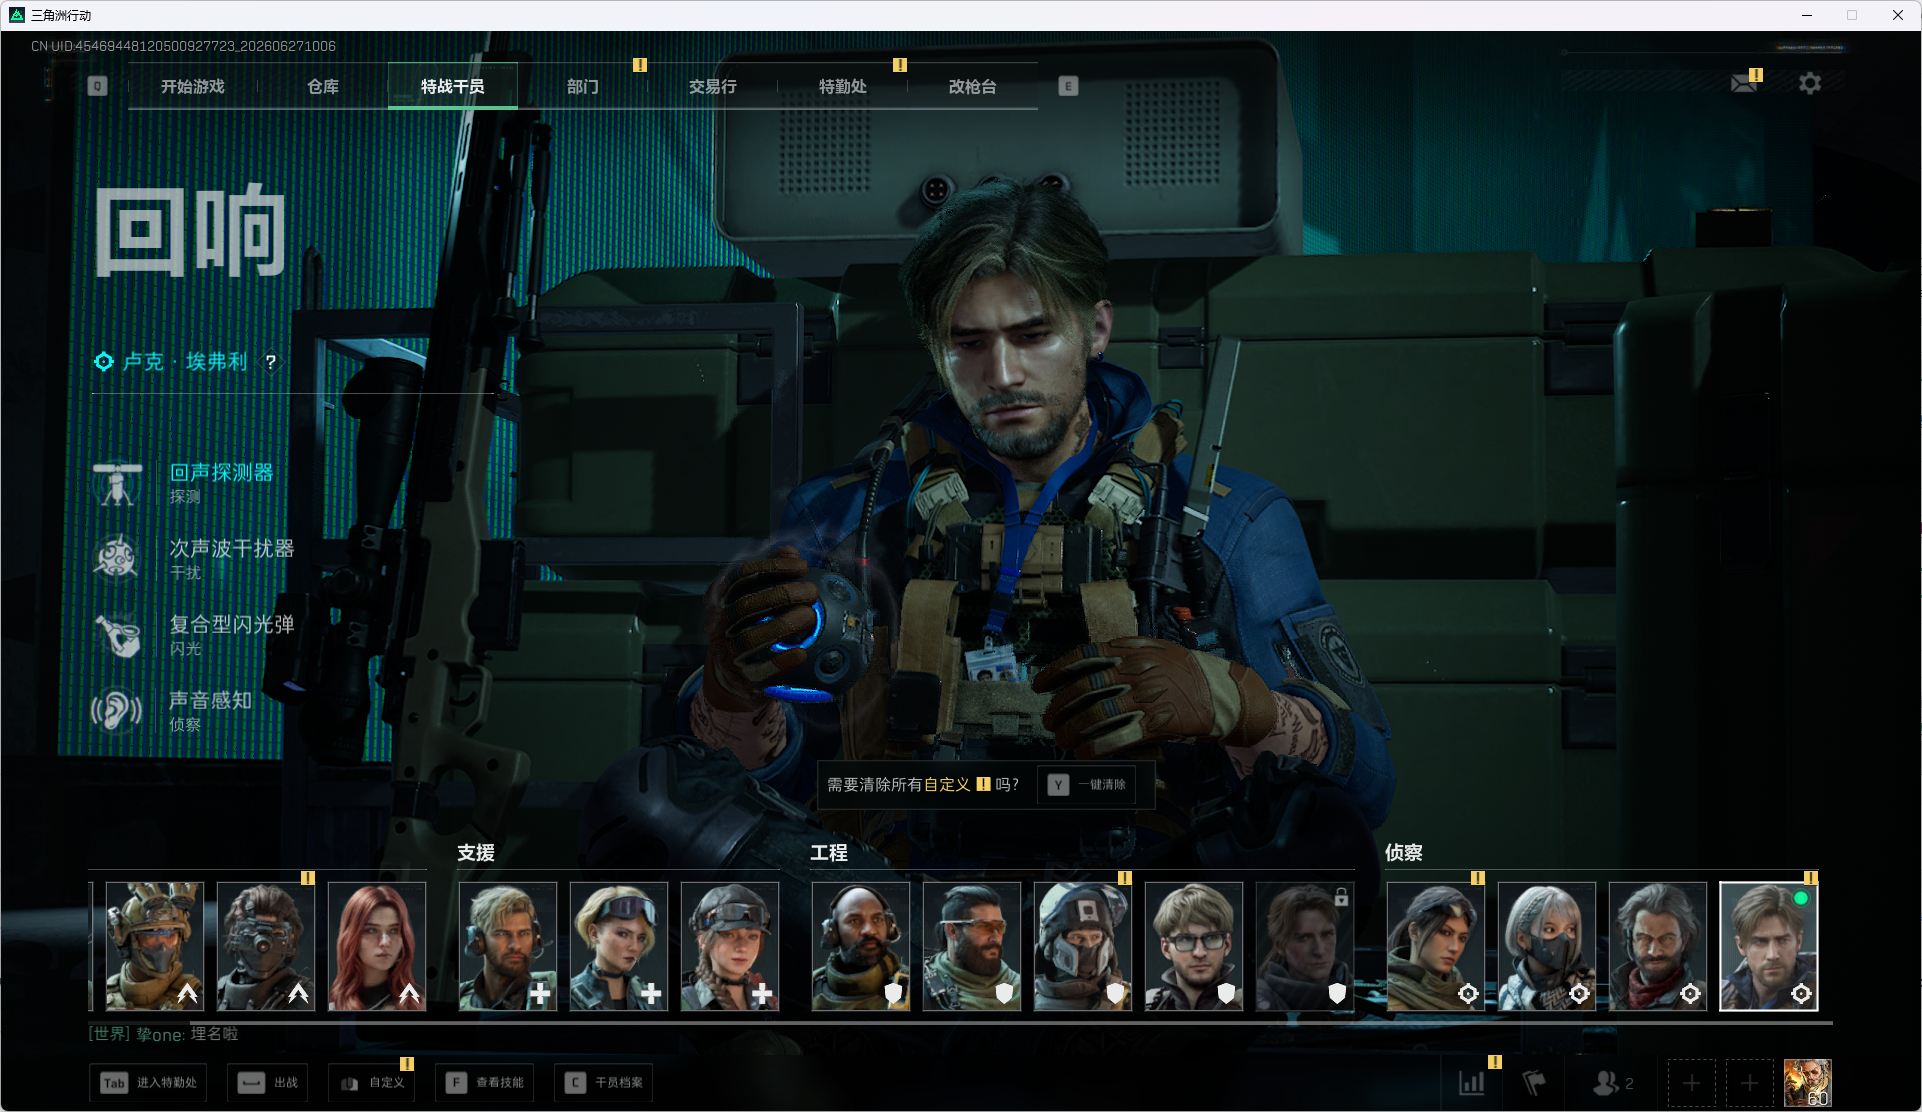The height and width of the screenshot is (1112, 1922).
Task: Click the second empty squad plus slot
Action: pos(1749,1083)
